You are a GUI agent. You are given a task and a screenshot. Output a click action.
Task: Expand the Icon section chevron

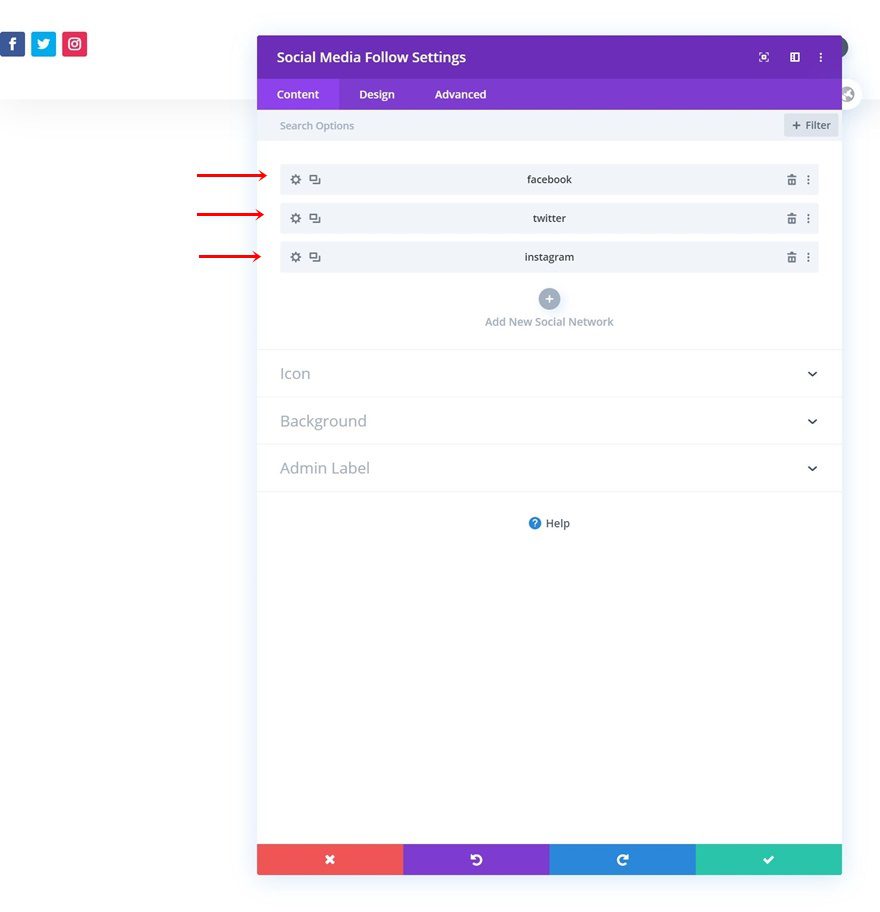click(x=813, y=374)
